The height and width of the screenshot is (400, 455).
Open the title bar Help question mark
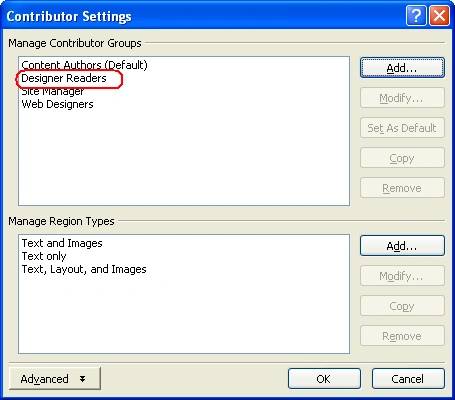point(416,16)
